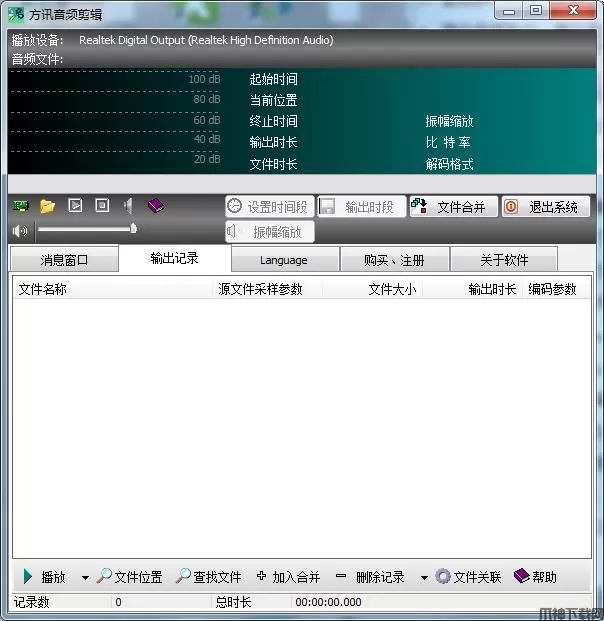Image resolution: width=604 pixels, height=621 pixels.
Task: Click 编码参数 column header
Action: click(556, 289)
